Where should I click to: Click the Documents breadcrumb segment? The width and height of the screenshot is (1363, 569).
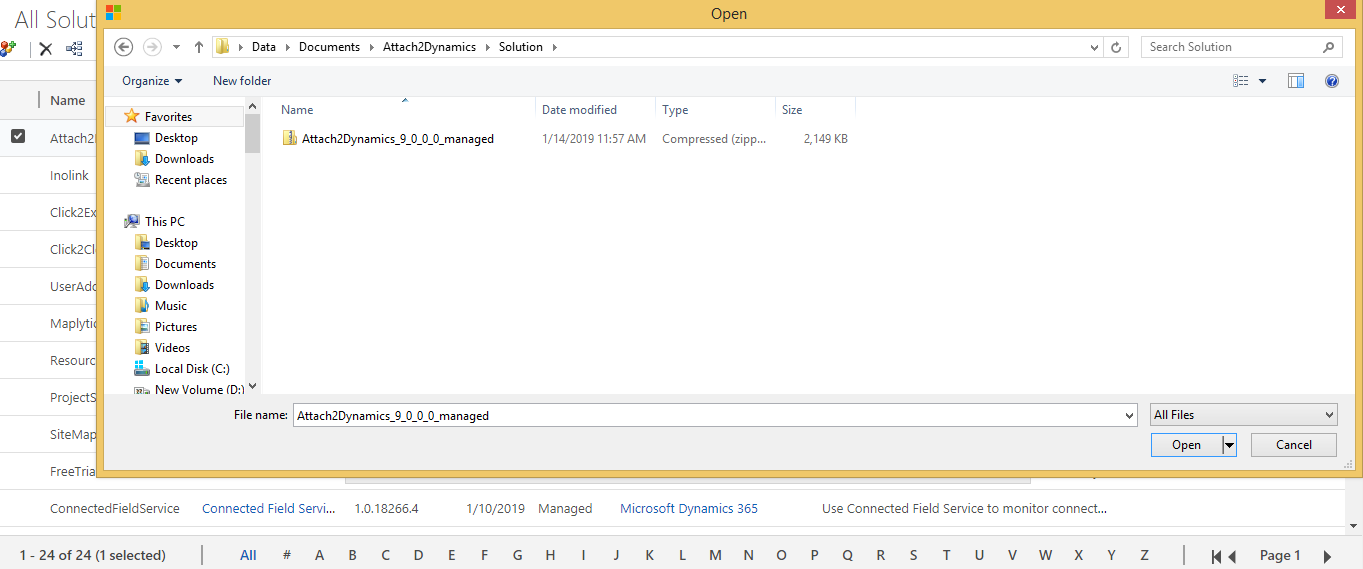click(329, 47)
